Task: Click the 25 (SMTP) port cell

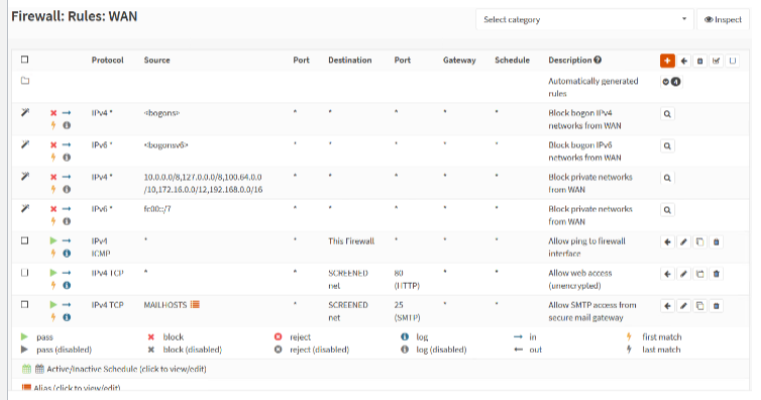Action: (x=407, y=311)
